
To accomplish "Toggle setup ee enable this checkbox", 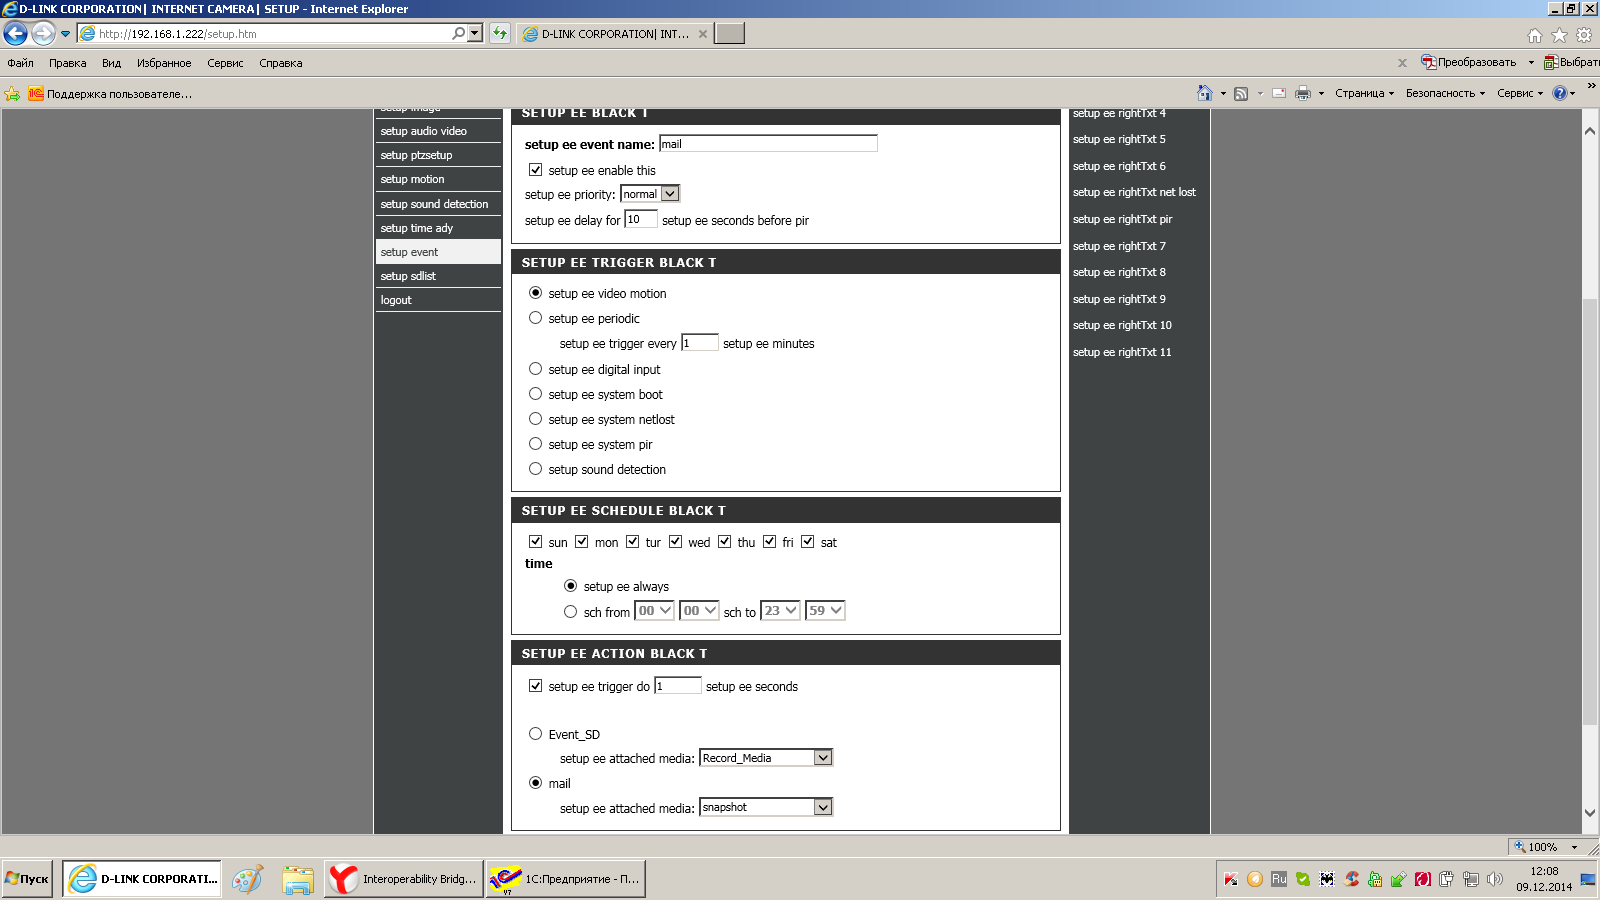I will click(535, 170).
